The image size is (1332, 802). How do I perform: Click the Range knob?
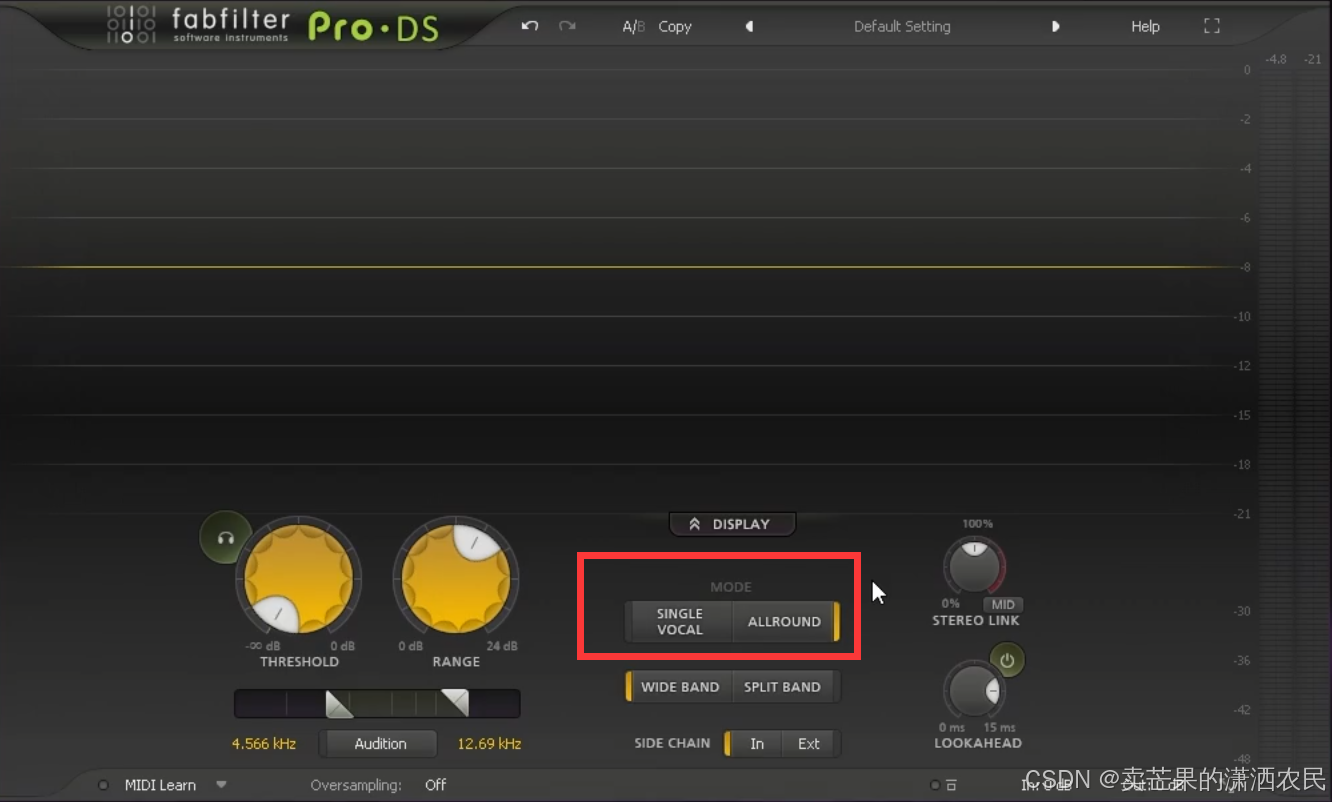tap(456, 579)
